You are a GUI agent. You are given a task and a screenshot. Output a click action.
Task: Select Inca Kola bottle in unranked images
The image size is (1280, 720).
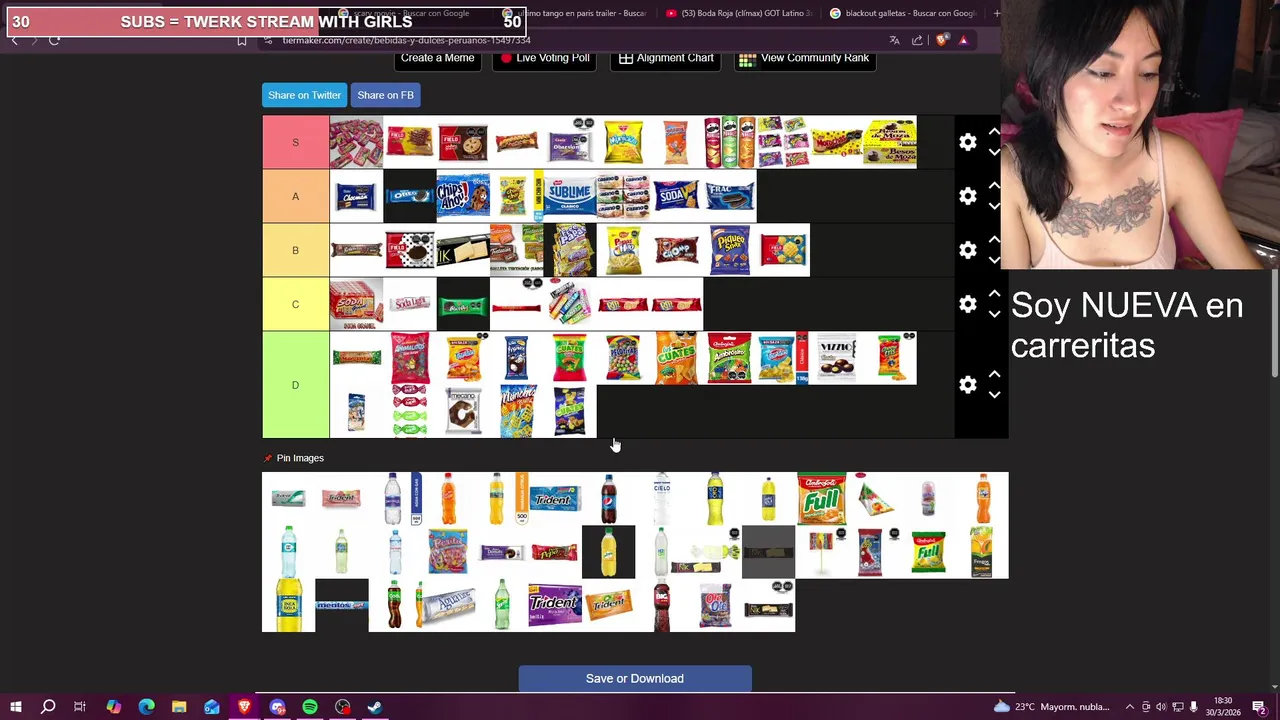[288, 605]
